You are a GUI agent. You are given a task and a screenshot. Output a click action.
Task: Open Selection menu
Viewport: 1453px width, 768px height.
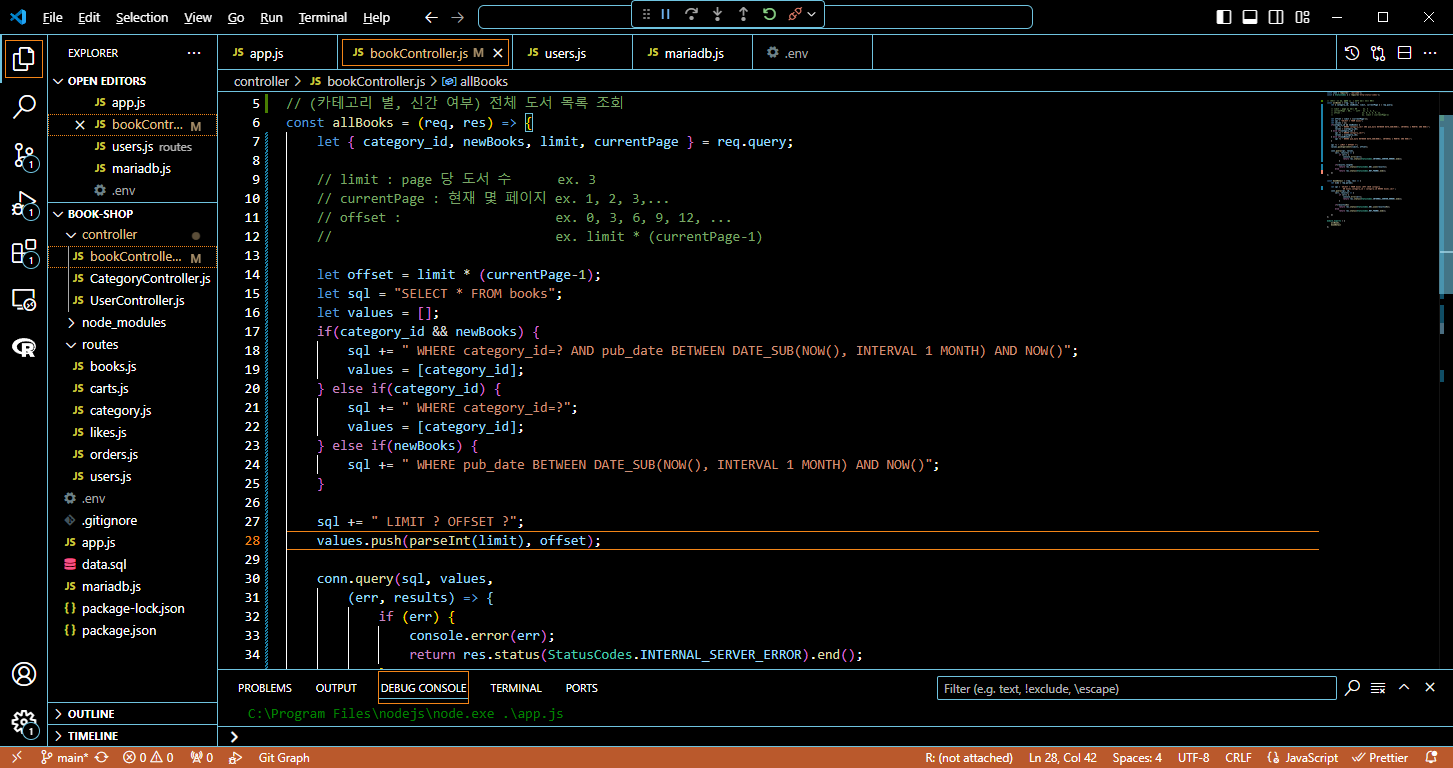tap(142, 17)
